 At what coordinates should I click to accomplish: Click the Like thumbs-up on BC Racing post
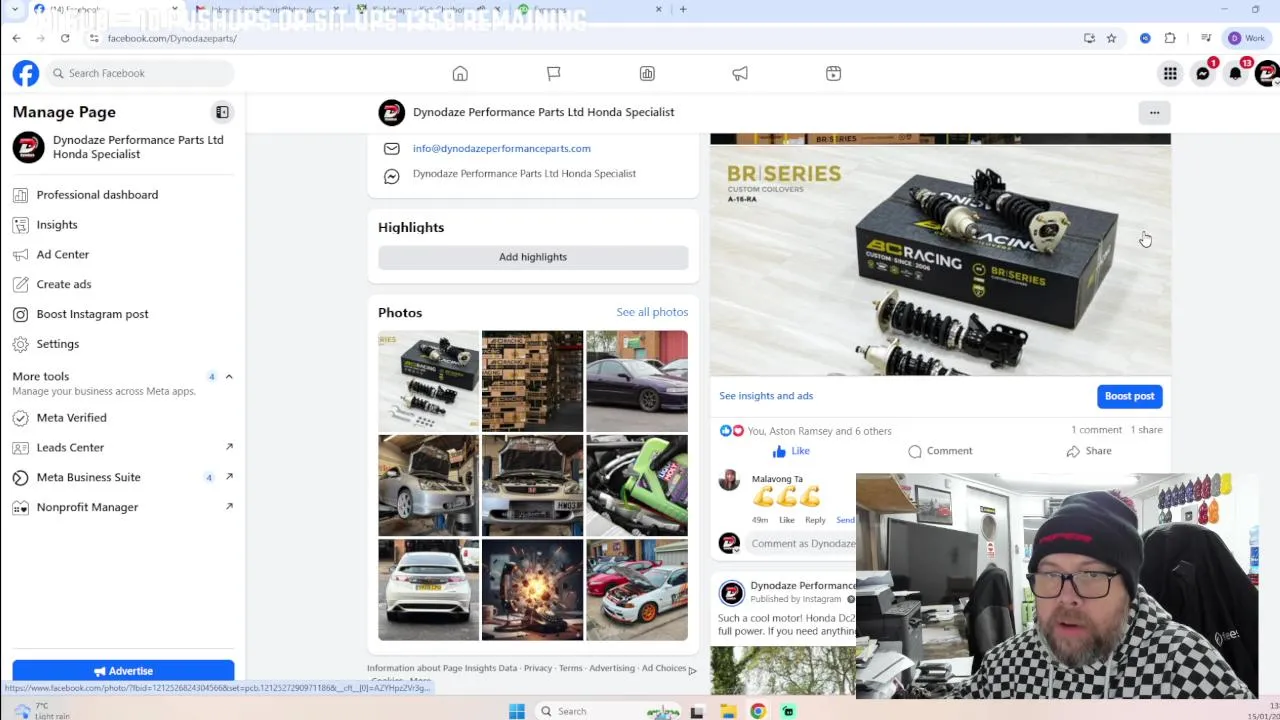(x=790, y=451)
